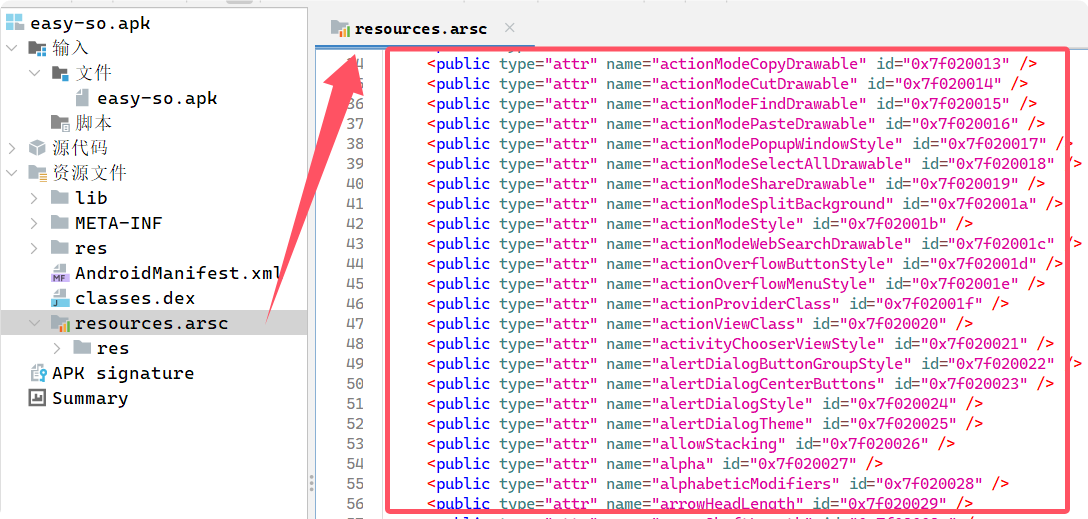Click the res folder icon under 资源文件
Image resolution: width=1088 pixels, height=519 pixels.
(60, 248)
